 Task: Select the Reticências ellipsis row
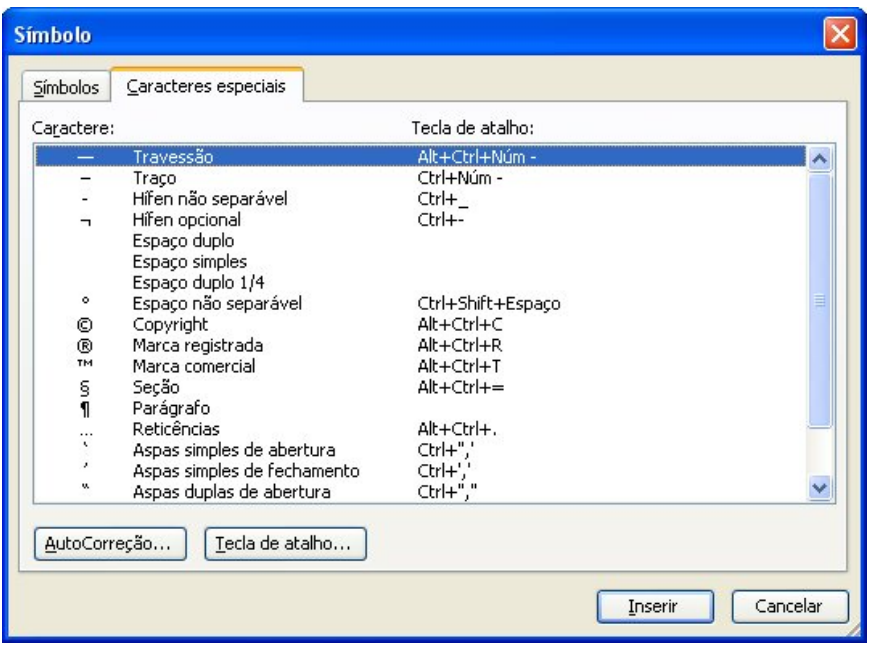tap(175, 429)
